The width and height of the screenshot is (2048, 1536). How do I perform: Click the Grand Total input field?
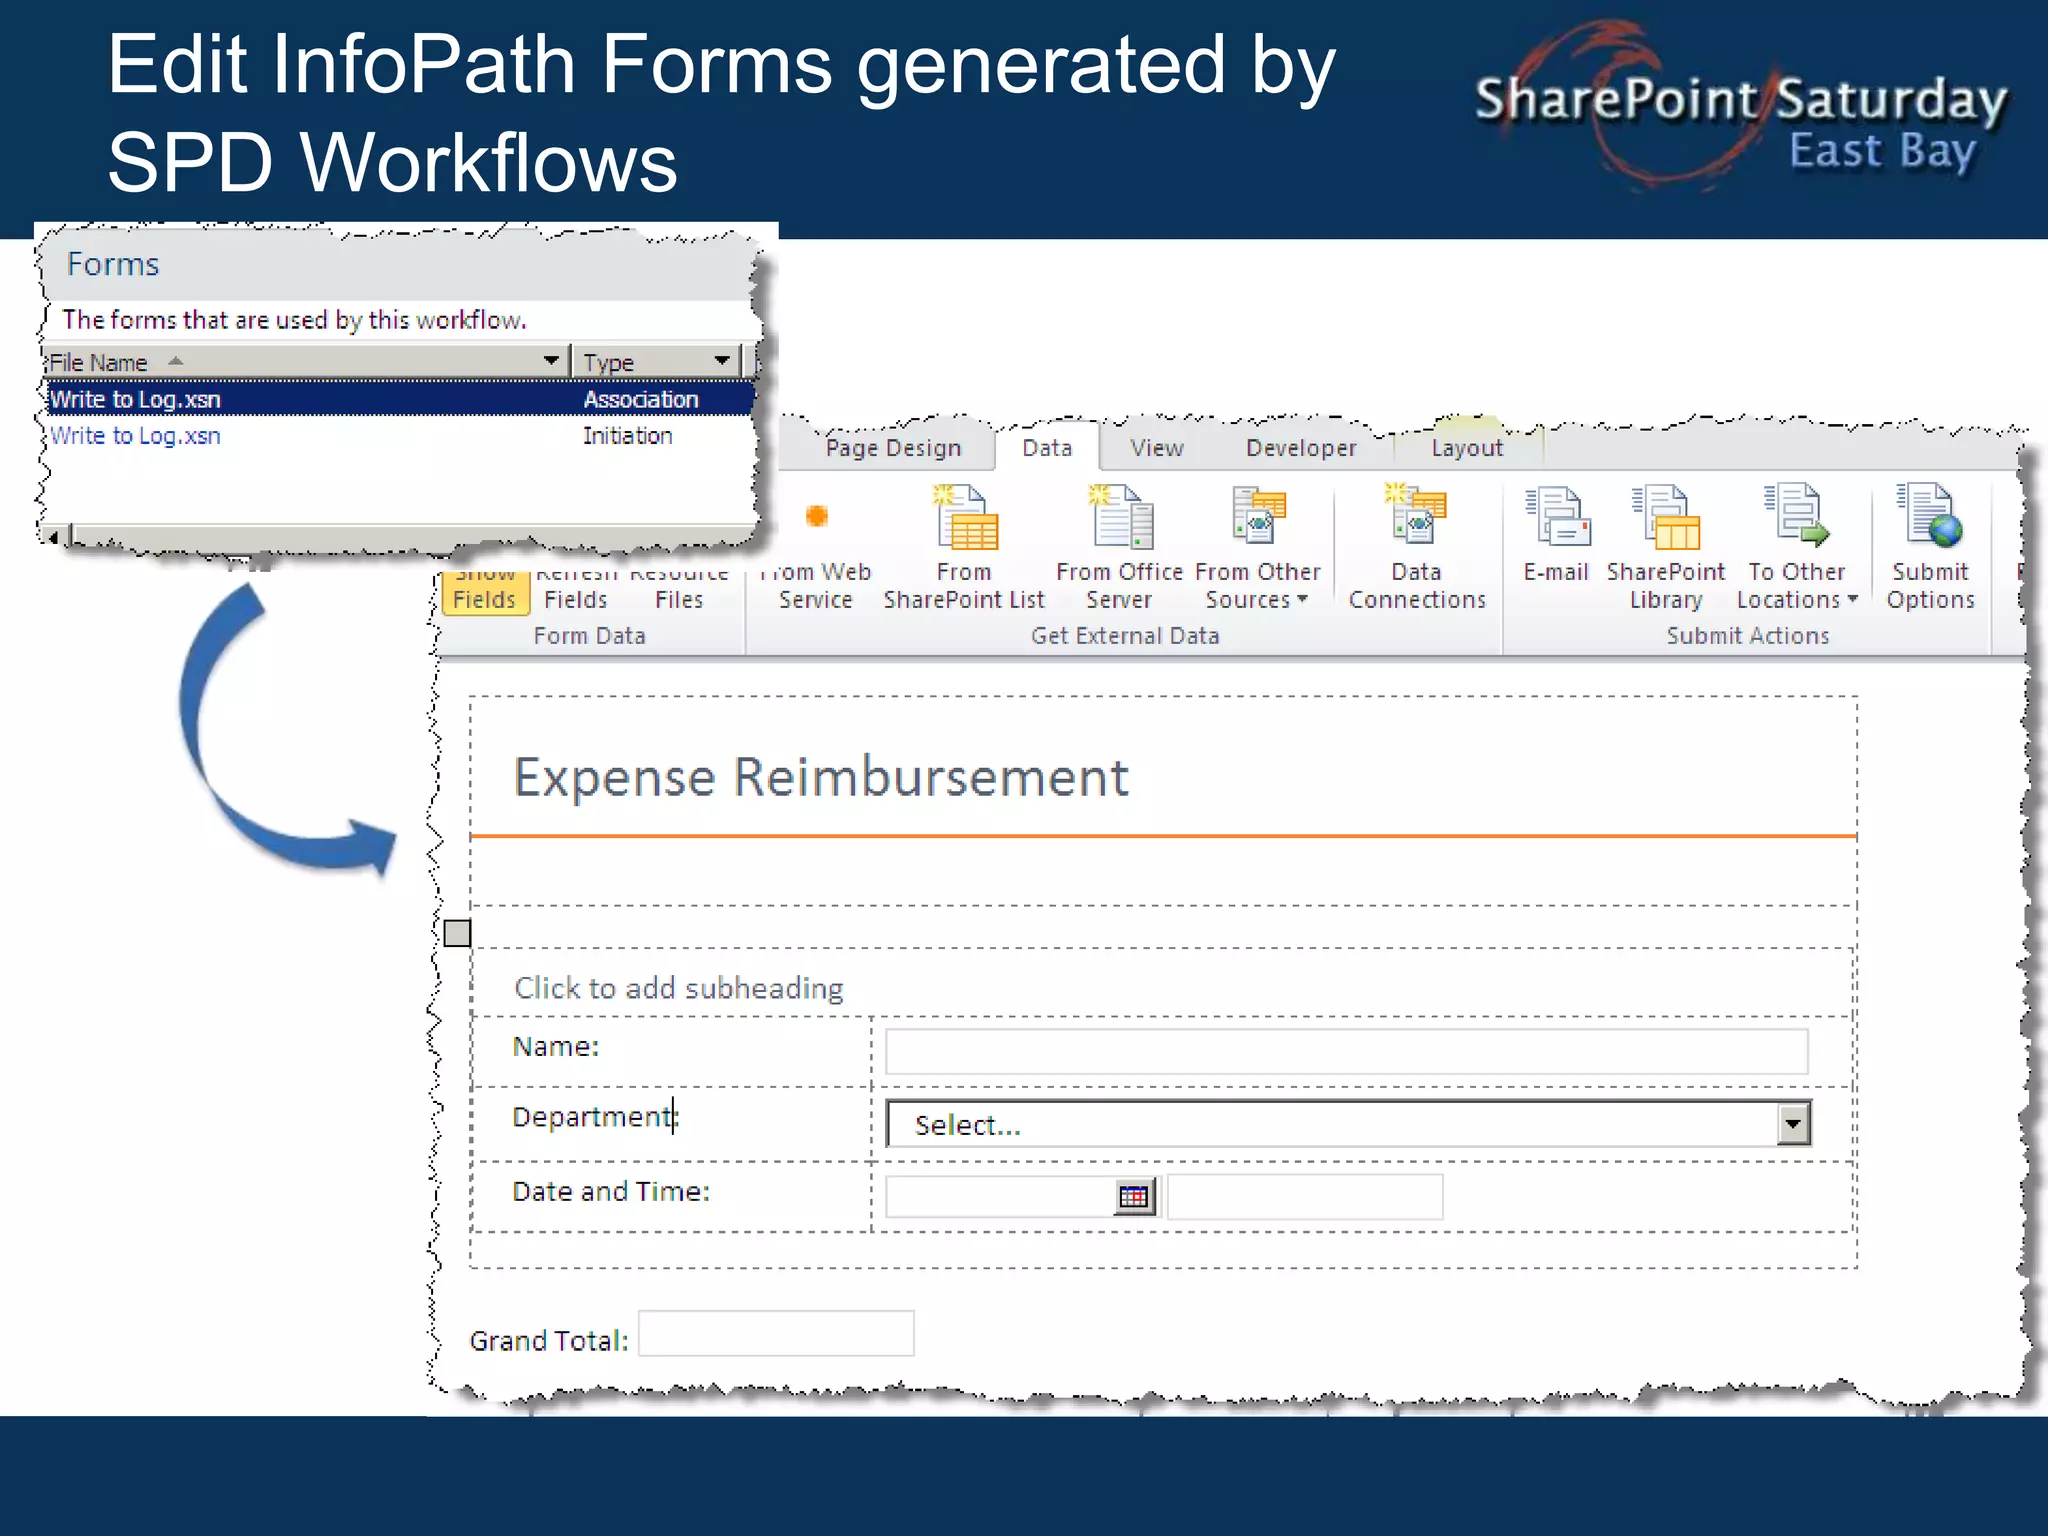click(776, 1334)
